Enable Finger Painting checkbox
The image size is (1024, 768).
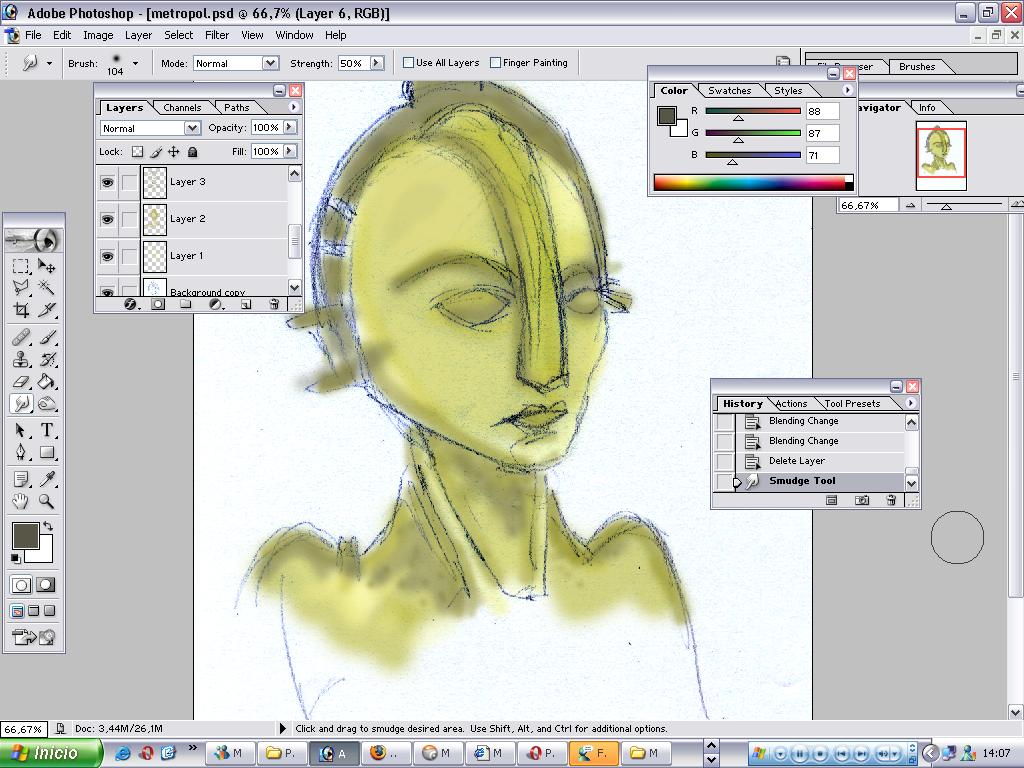tap(496, 63)
